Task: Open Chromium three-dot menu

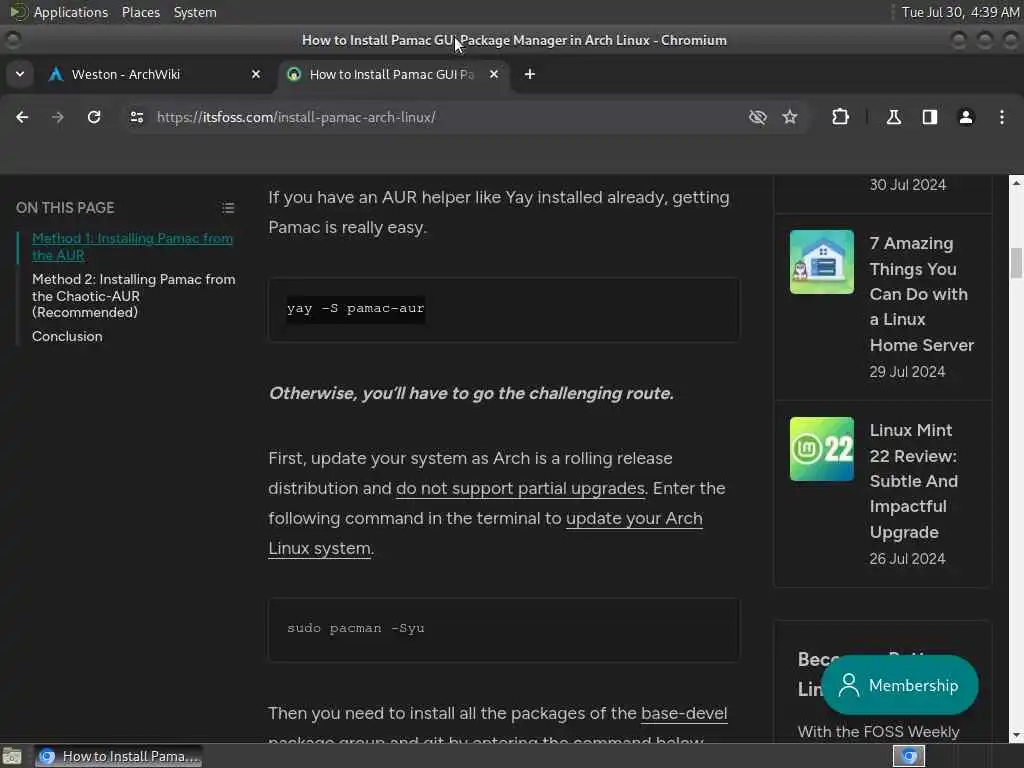Action: click(1002, 117)
